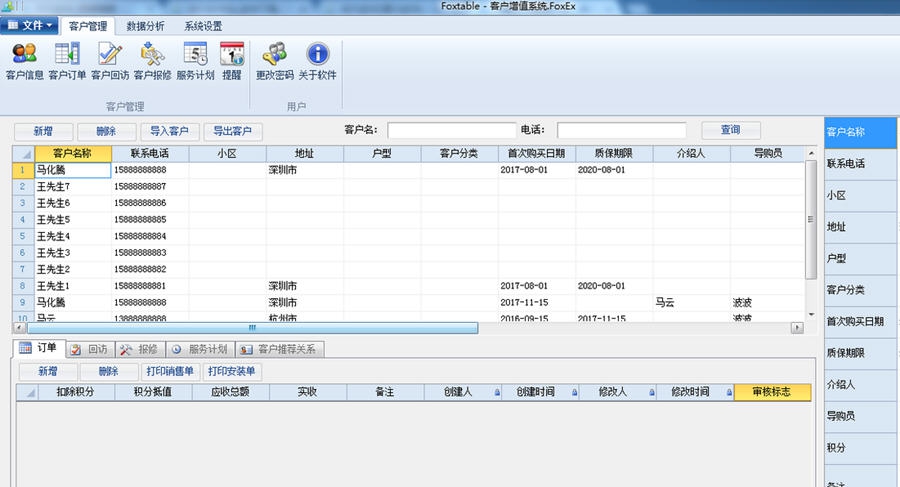The width and height of the screenshot is (900, 487).
Task: Click the 小区 column header in customer table
Action: (x=227, y=153)
